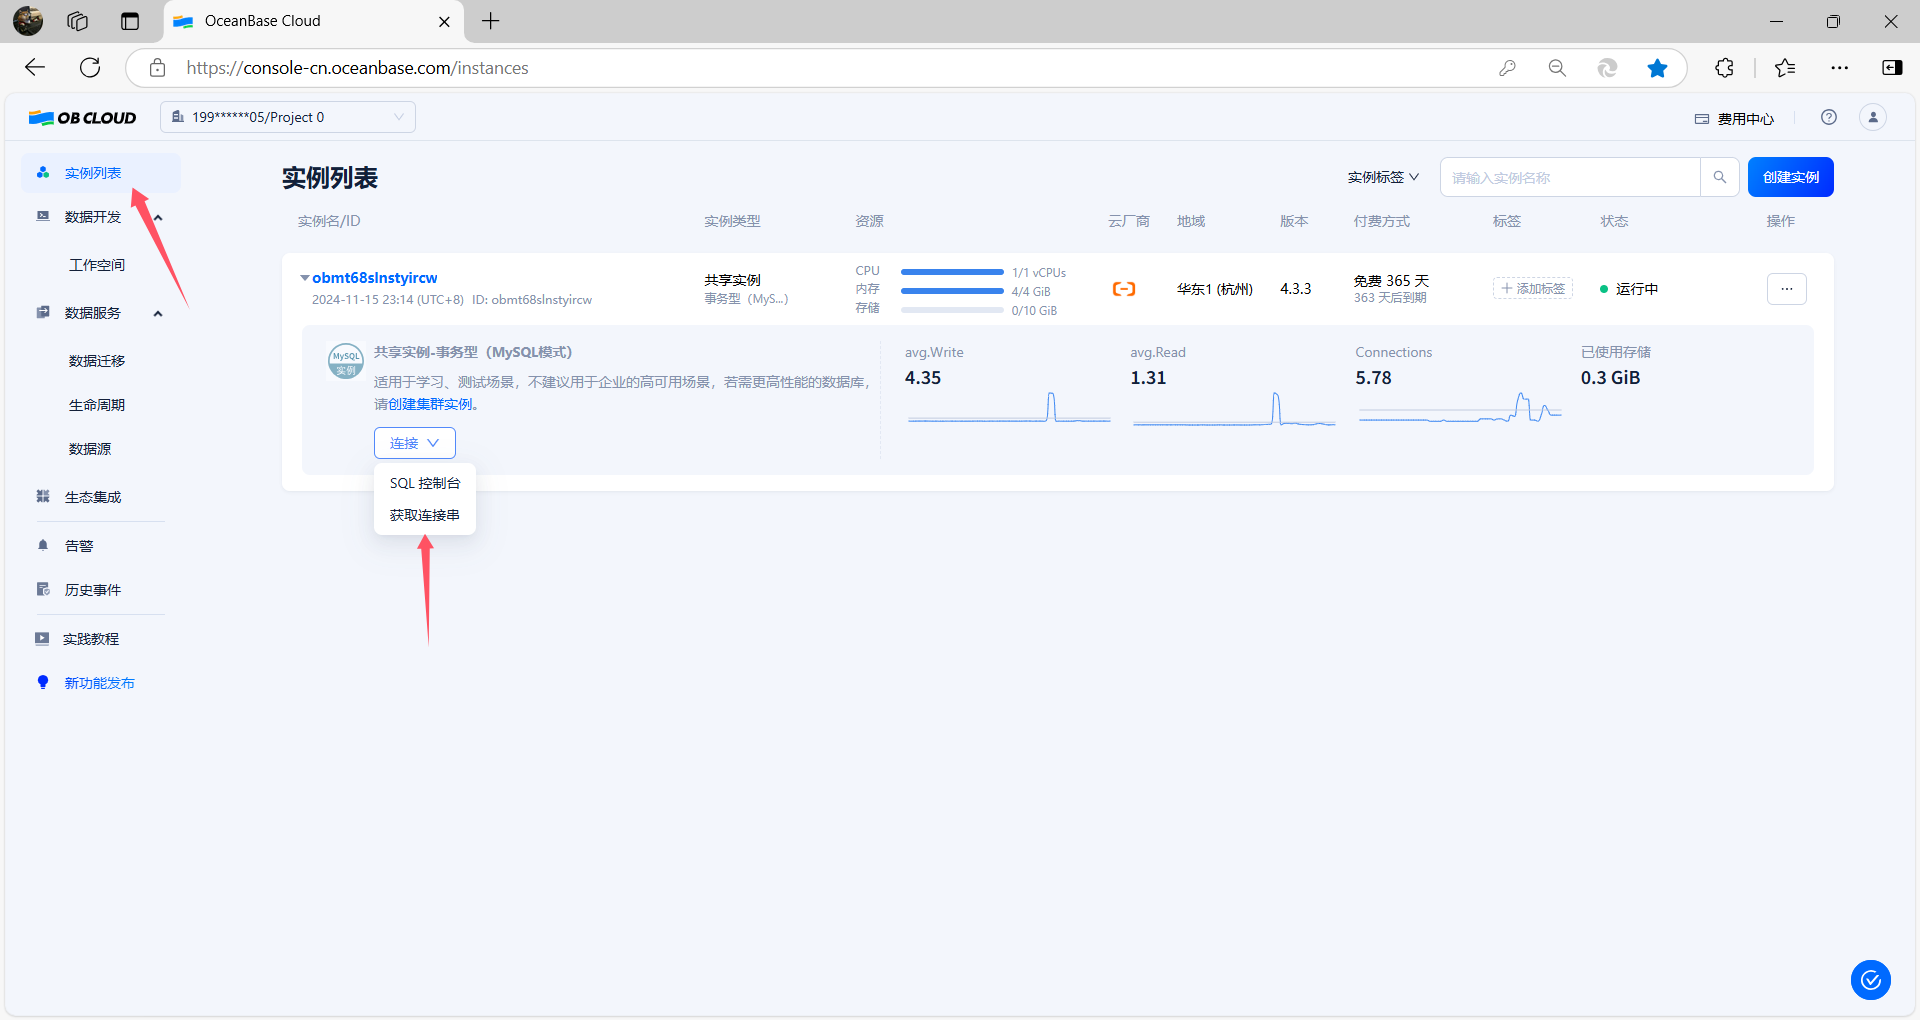Screen dimensions: 1920x1020
Task: Open instance obmt68slnstyircw details link
Action: pyautogui.click(x=375, y=278)
